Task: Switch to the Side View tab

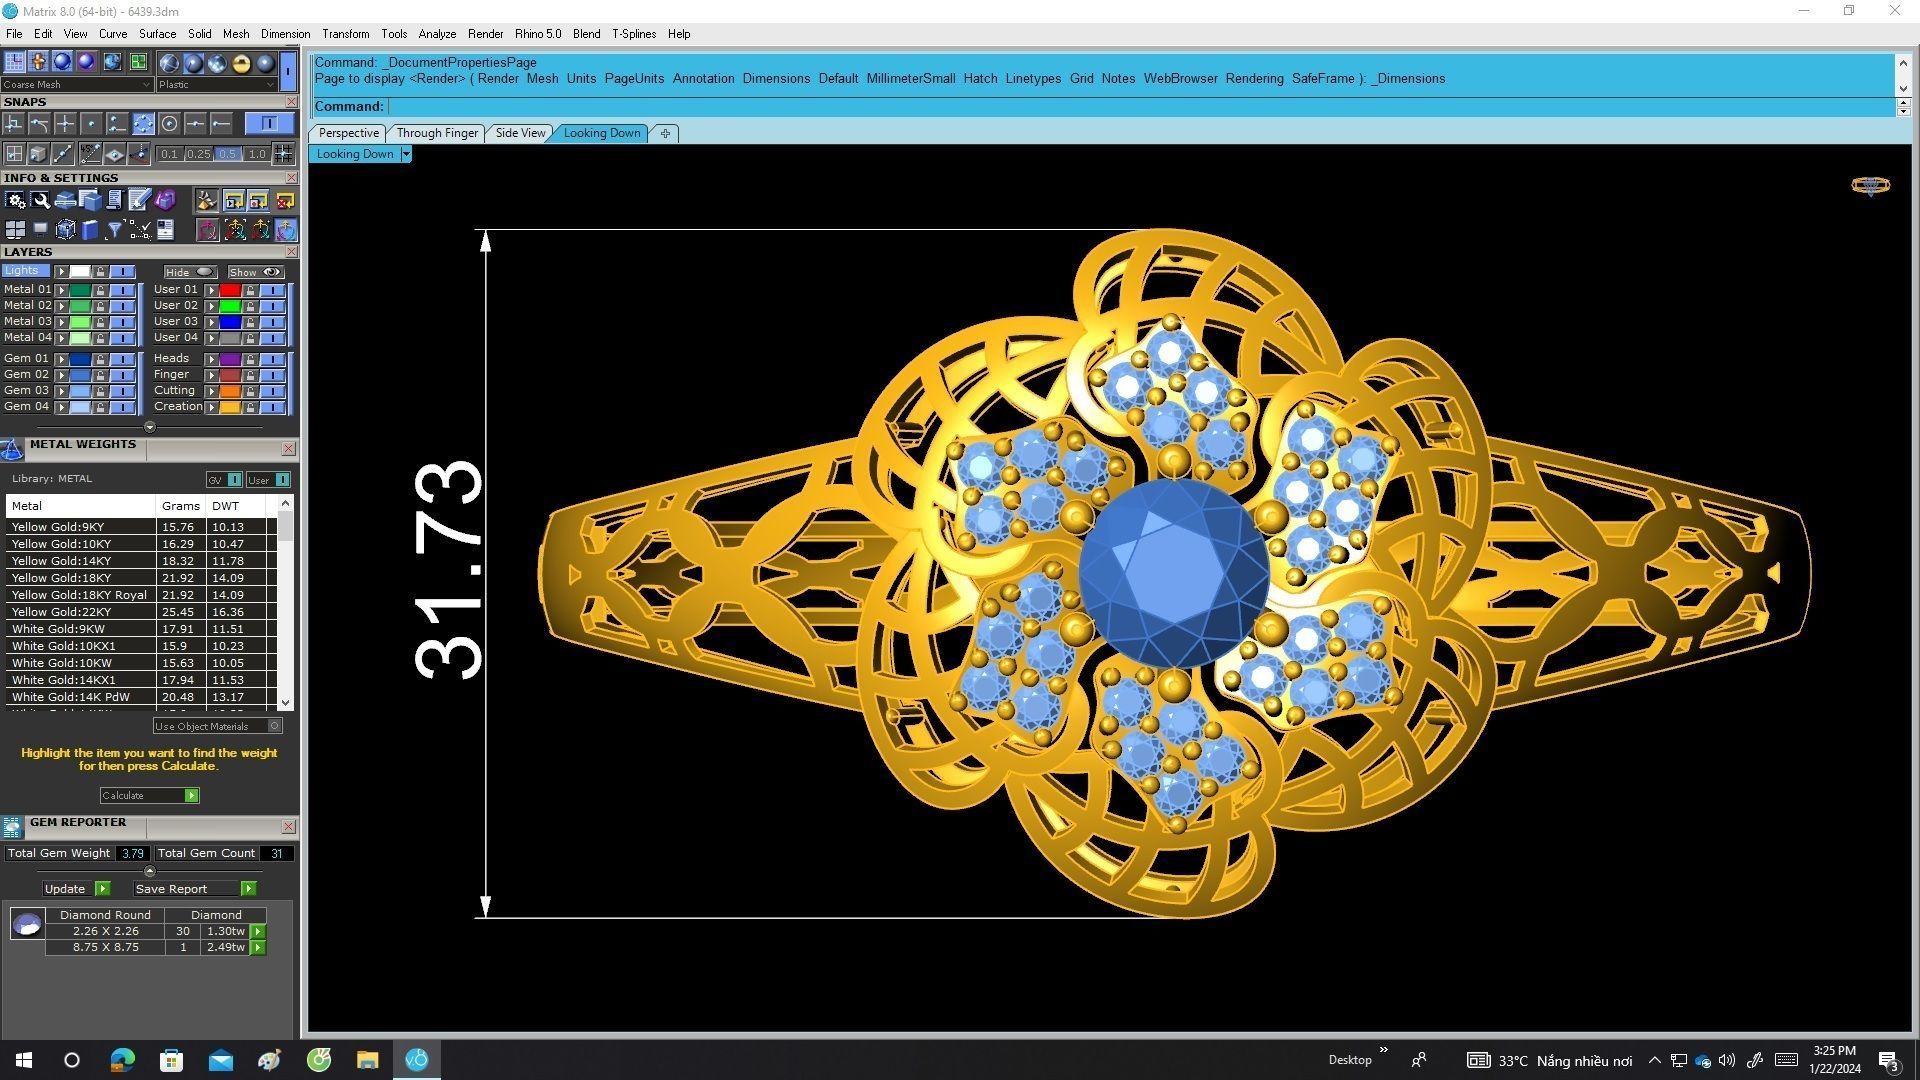Action: point(520,133)
